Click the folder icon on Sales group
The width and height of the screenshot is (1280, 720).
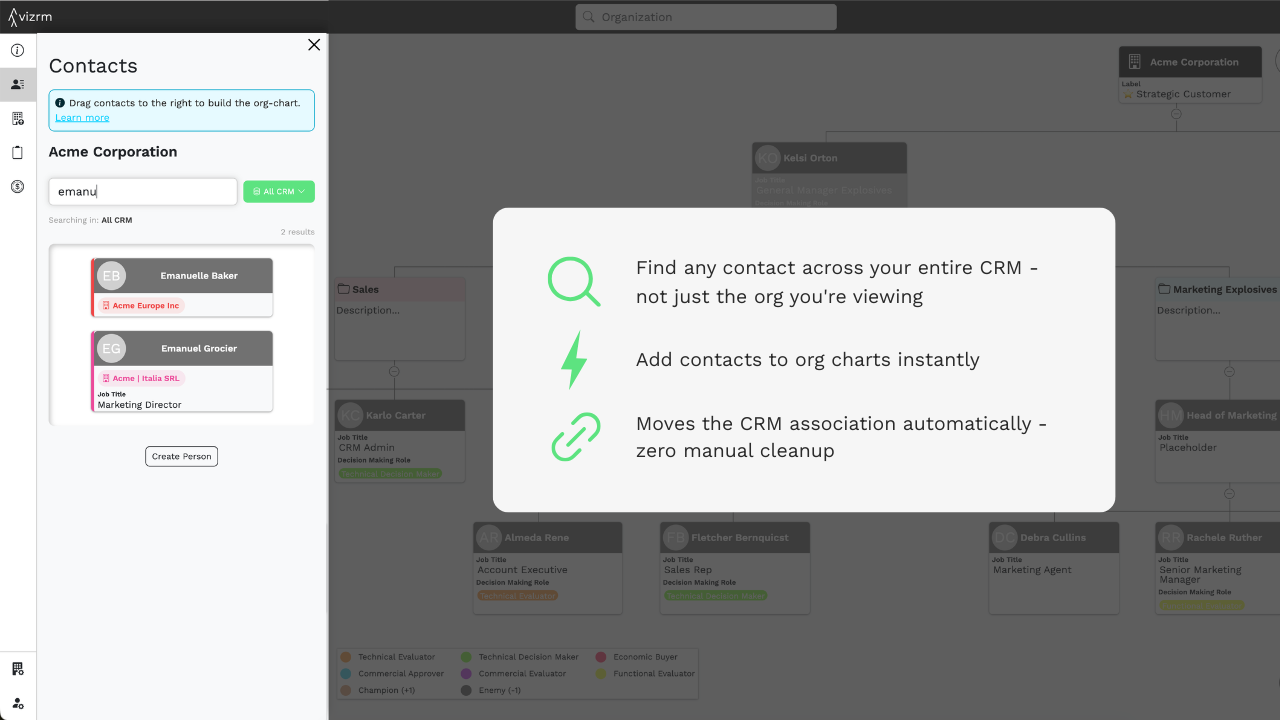tap(344, 289)
